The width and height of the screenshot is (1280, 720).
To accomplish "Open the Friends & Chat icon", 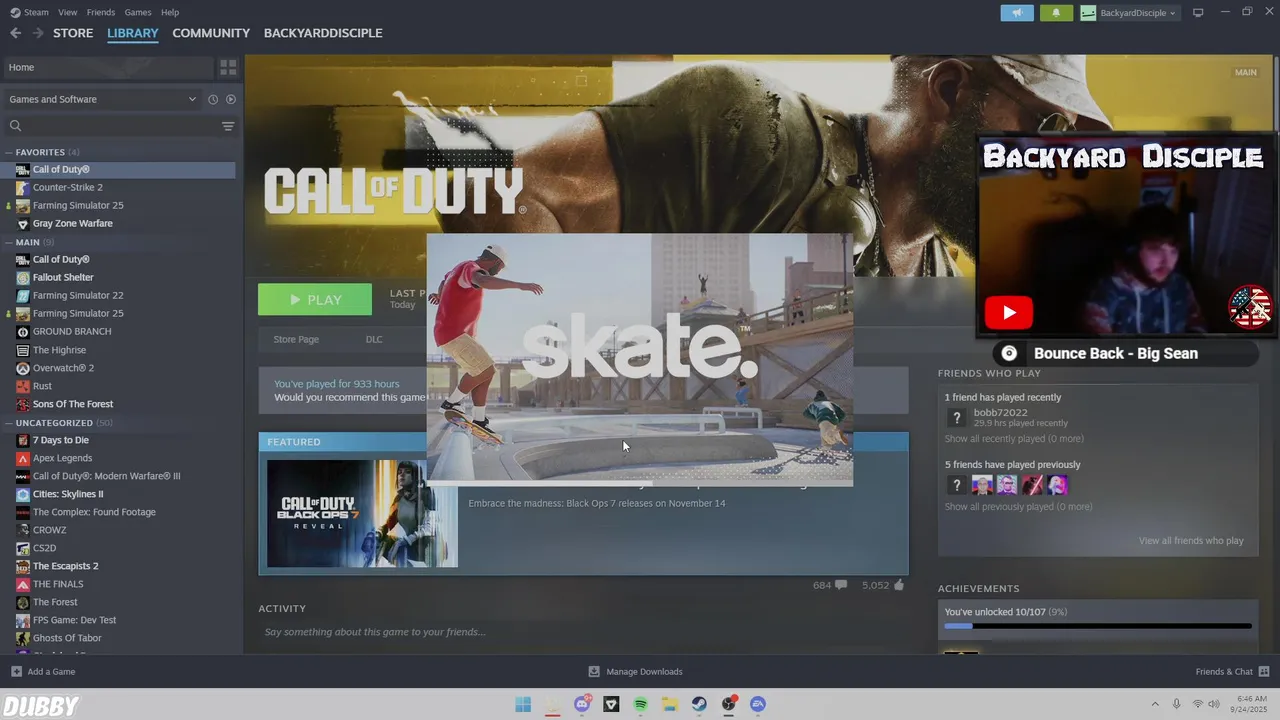I will [x=1264, y=671].
